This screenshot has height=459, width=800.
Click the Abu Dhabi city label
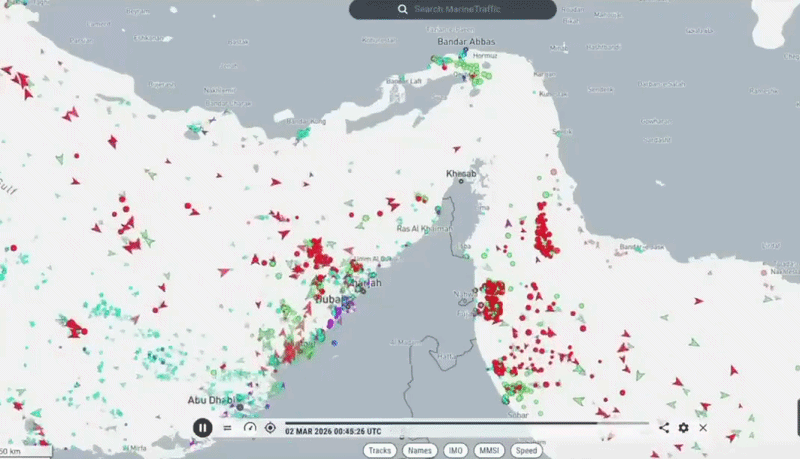211,400
